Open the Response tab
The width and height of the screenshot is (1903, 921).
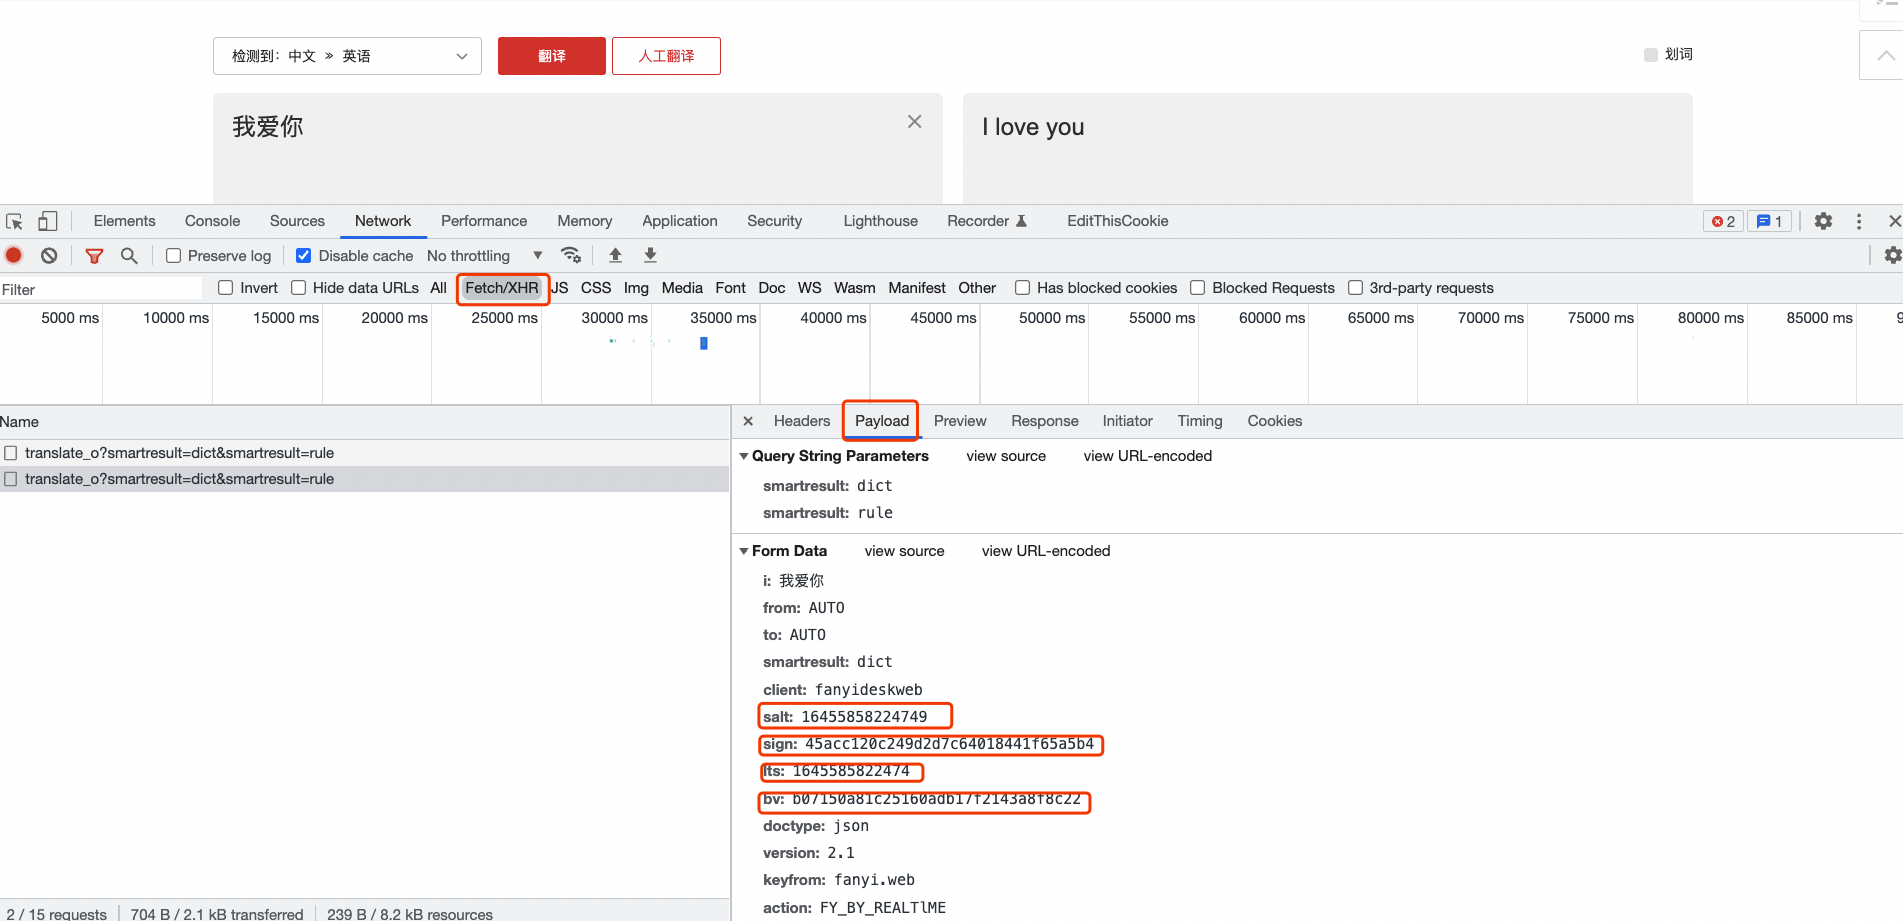[x=1045, y=421]
